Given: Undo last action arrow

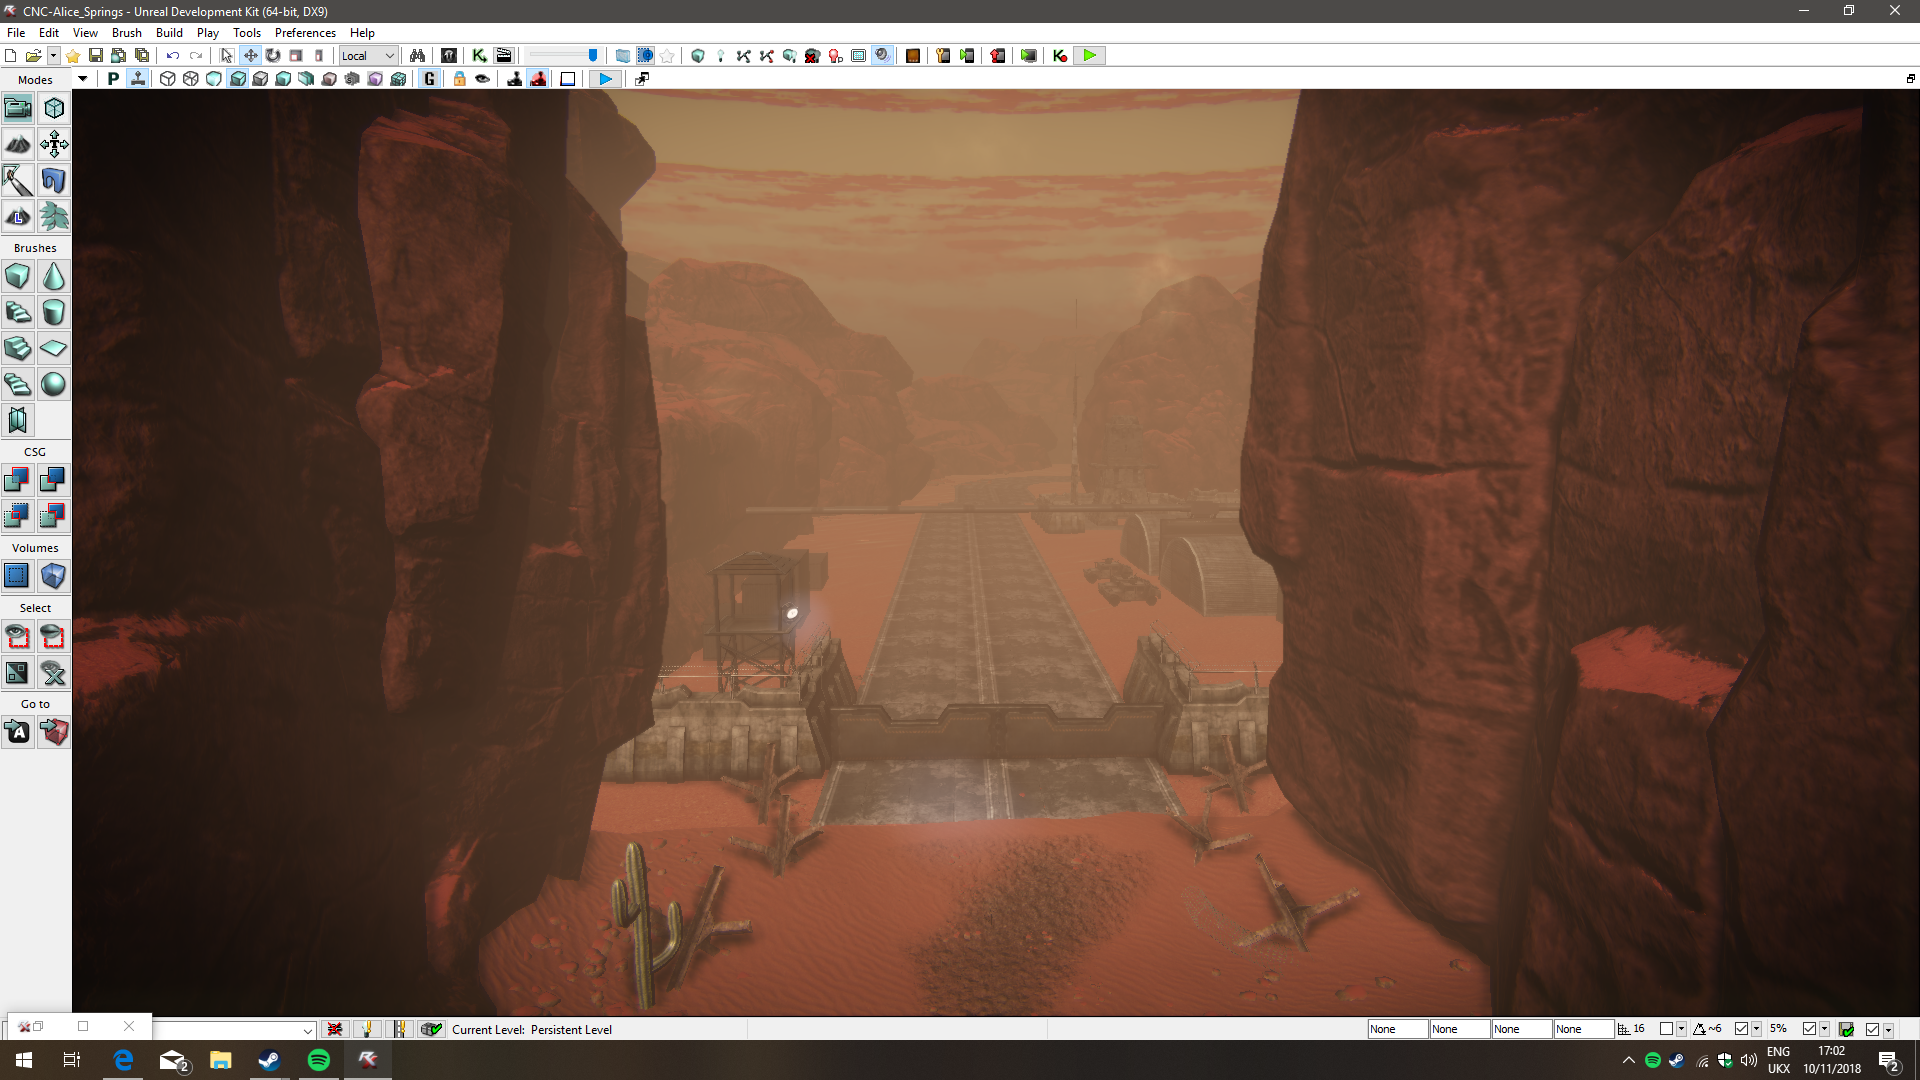Looking at the screenshot, I should [x=173, y=56].
